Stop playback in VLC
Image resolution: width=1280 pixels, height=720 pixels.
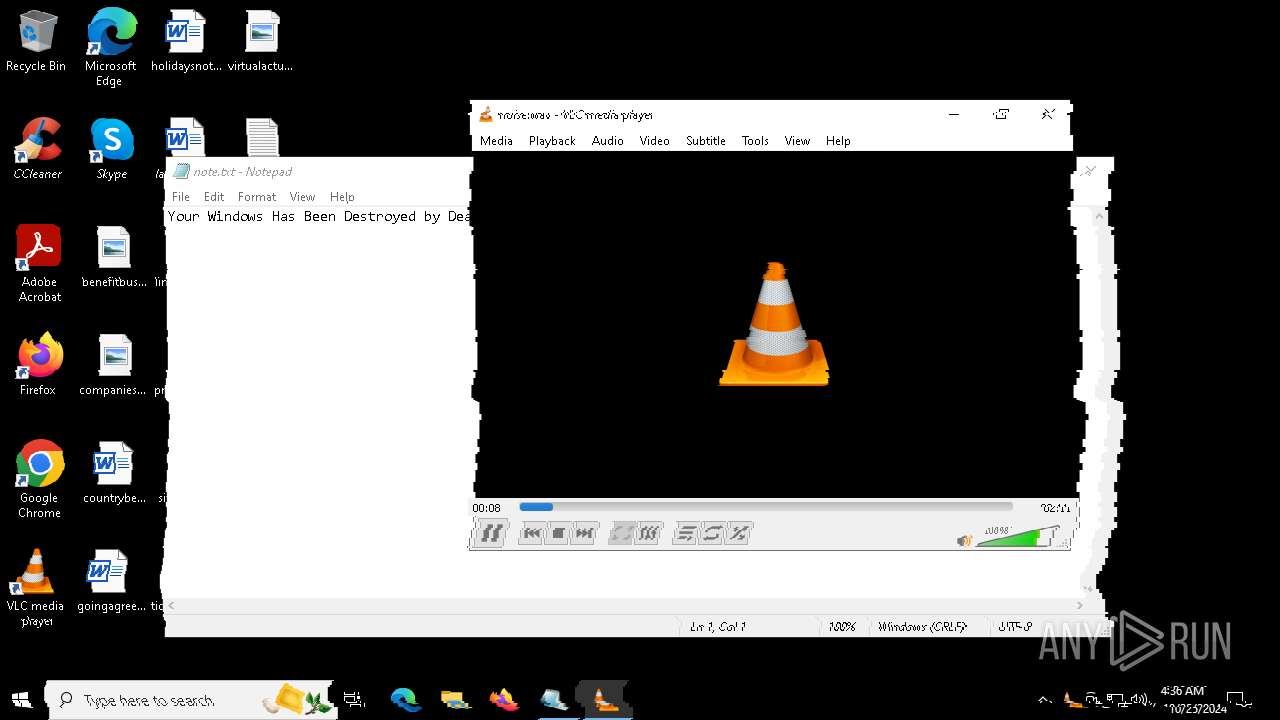[558, 533]
